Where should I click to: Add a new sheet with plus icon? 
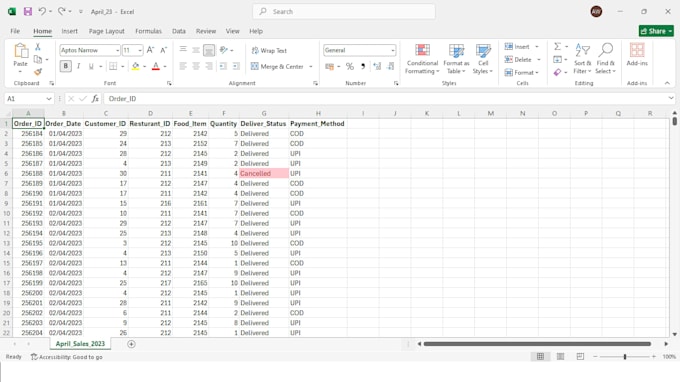[131, 344]
